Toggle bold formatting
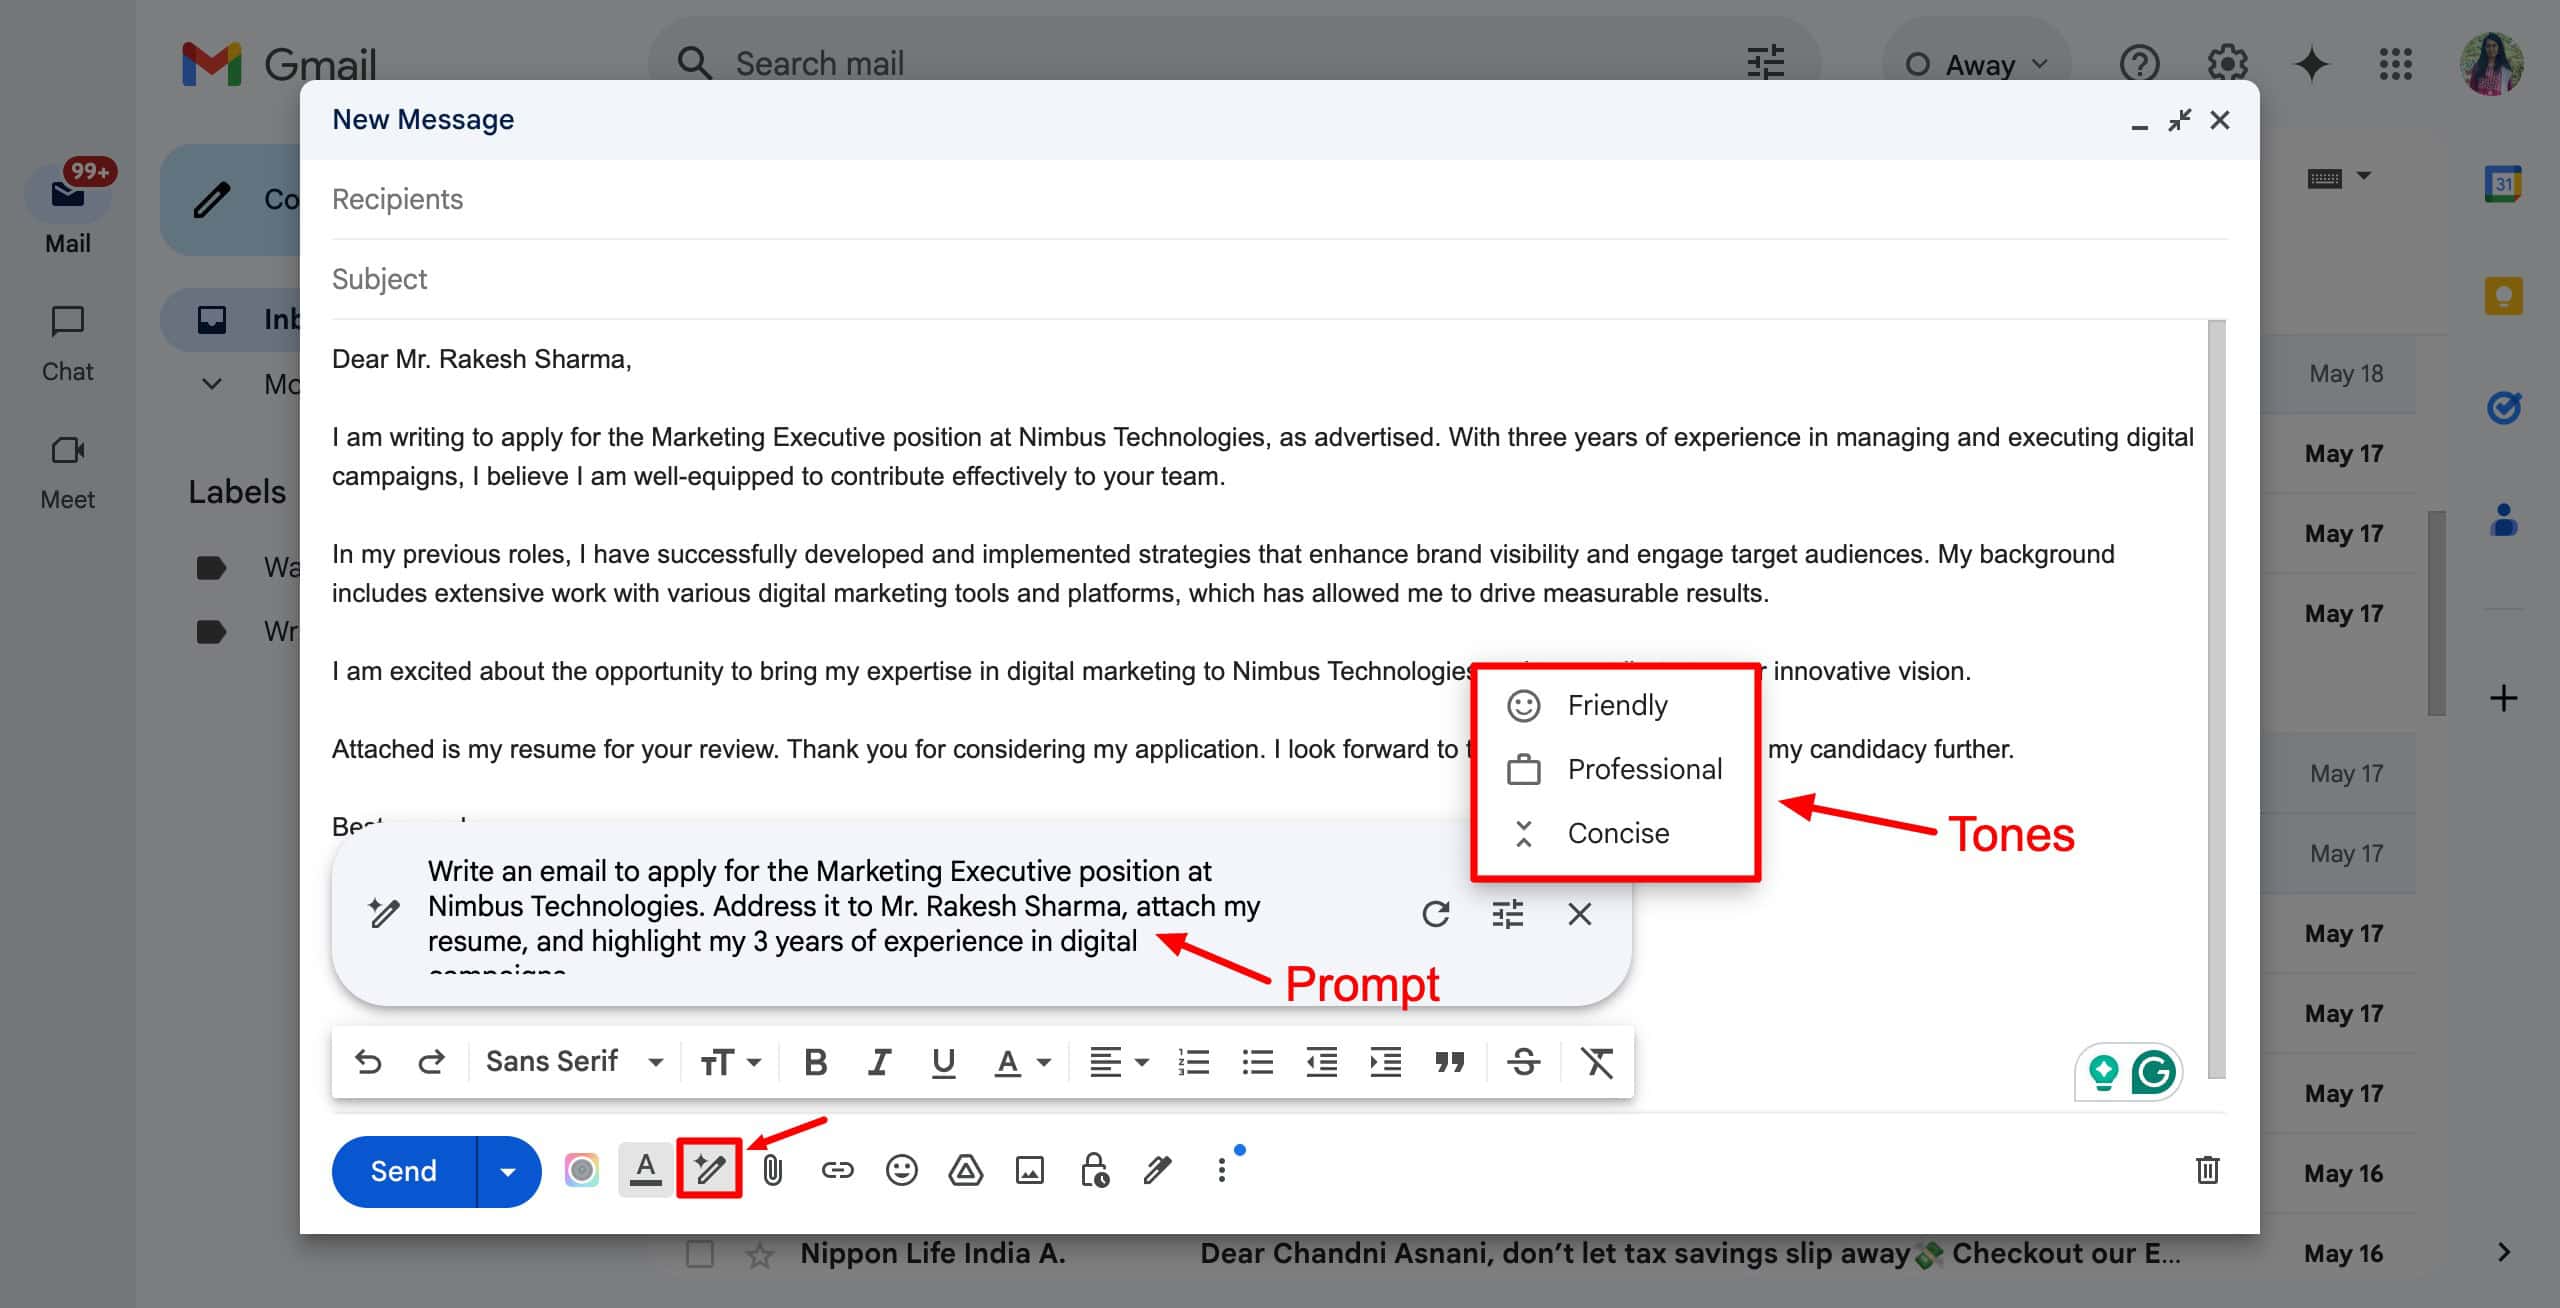Viewport: 2560px width, 1308px height. pyautogui.click(x=815, y=1062)
